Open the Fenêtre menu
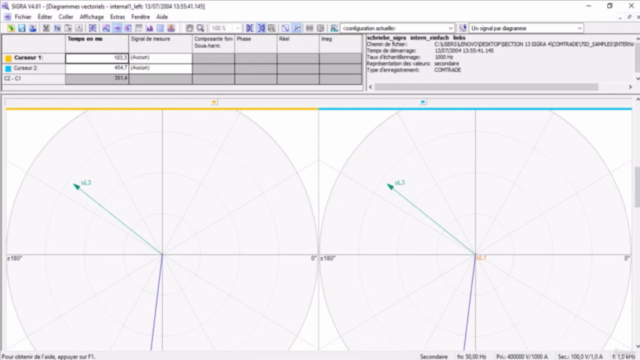The image size is (640, 360). (x=140, y=17)
